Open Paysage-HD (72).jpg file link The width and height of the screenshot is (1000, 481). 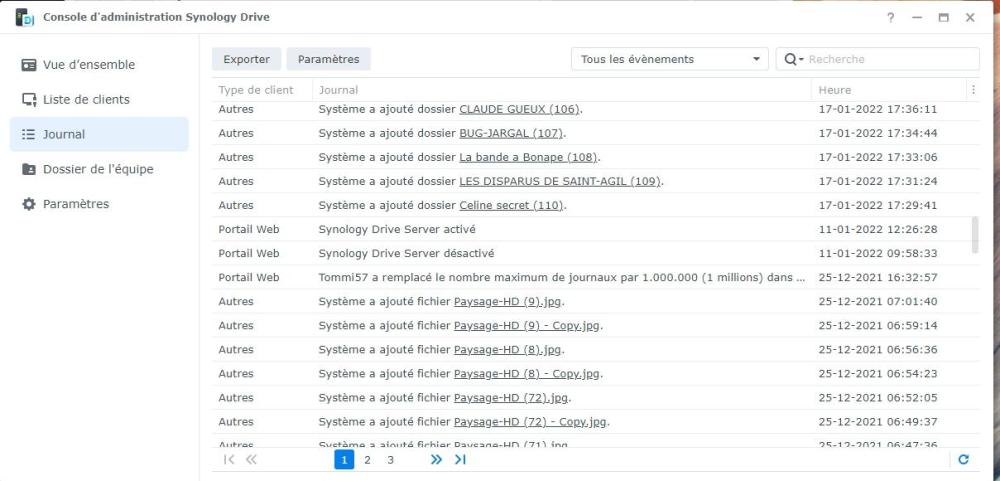click(x=510, y=398)
